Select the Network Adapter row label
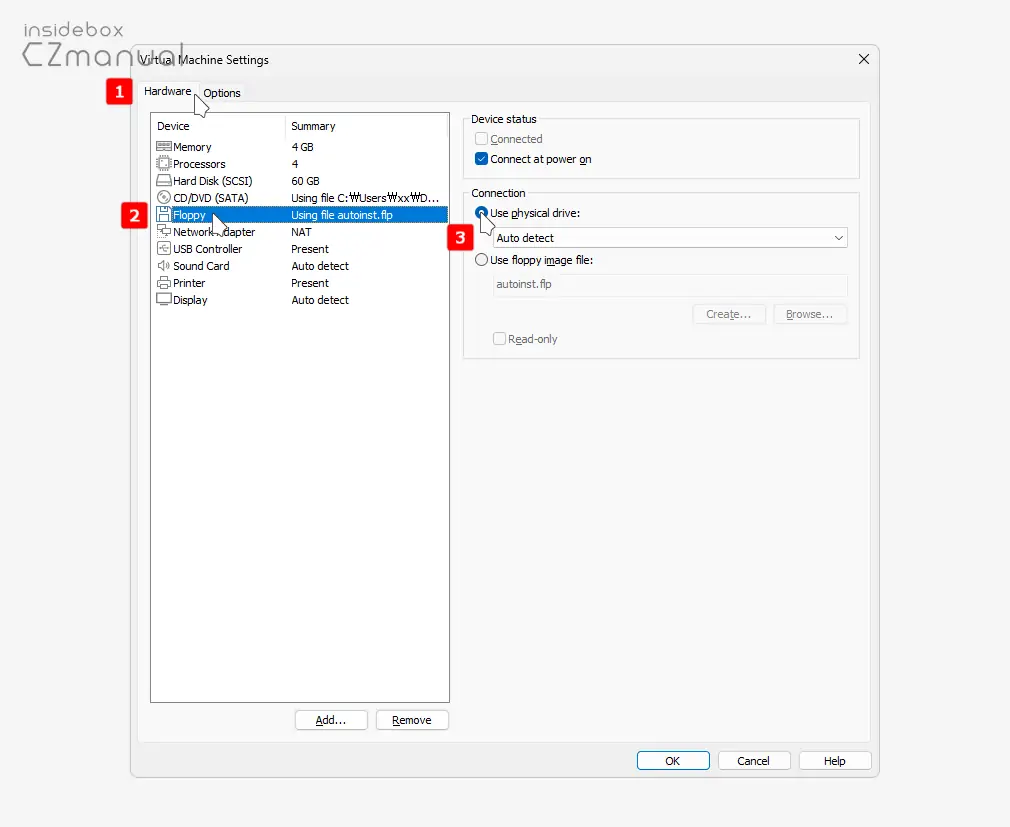This screenshot has width=1010, height=827. [x=214, y=232]
